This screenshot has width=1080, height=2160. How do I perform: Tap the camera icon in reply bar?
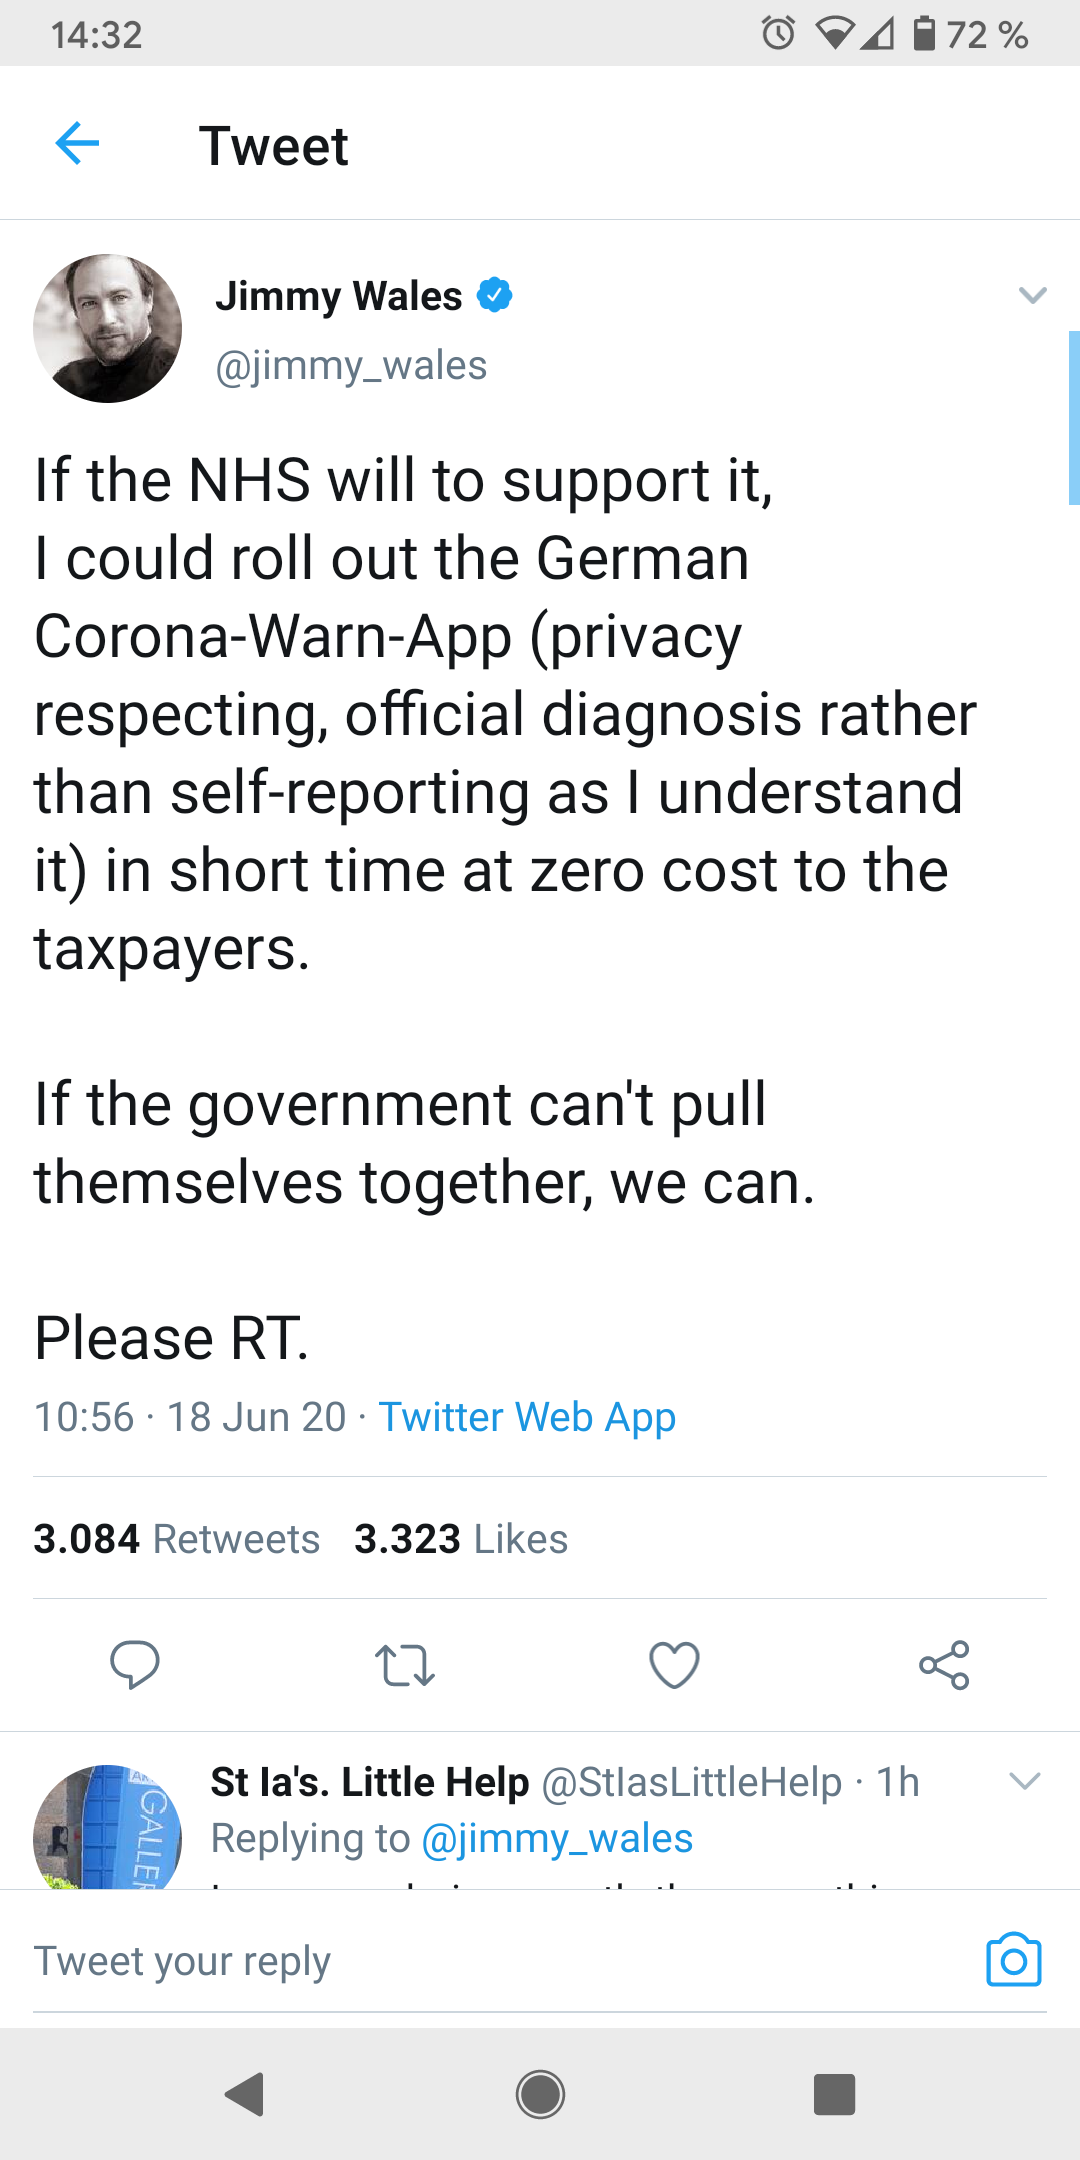1013,1960
